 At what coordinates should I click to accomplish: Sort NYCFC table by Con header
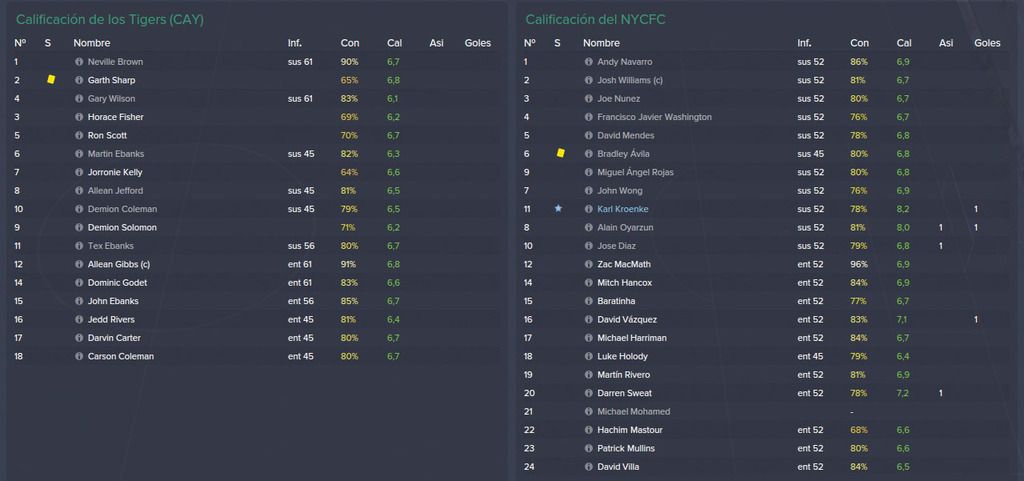pyautogui.click(x=859, y=43)
